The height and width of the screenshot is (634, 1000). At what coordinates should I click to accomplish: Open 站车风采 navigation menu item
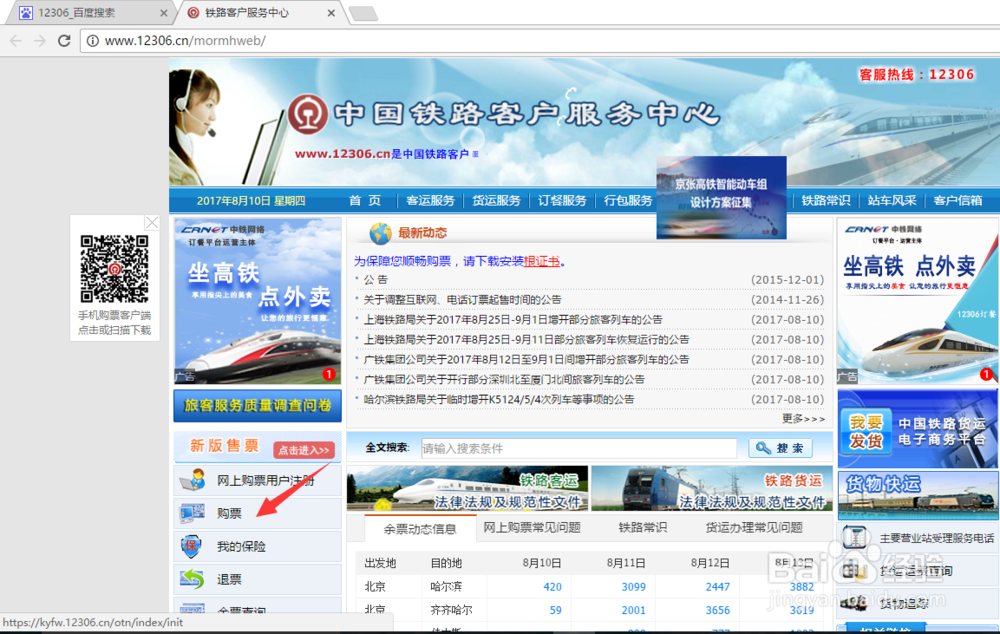[892, 200]
